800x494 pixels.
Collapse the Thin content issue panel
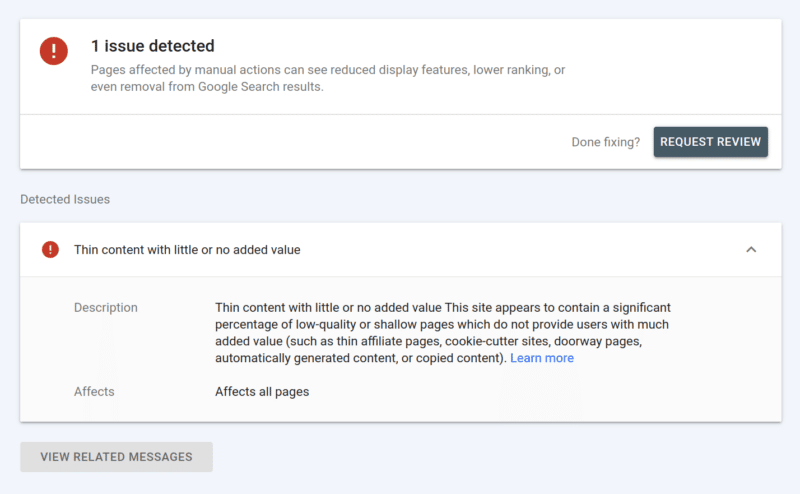(751, 249)
